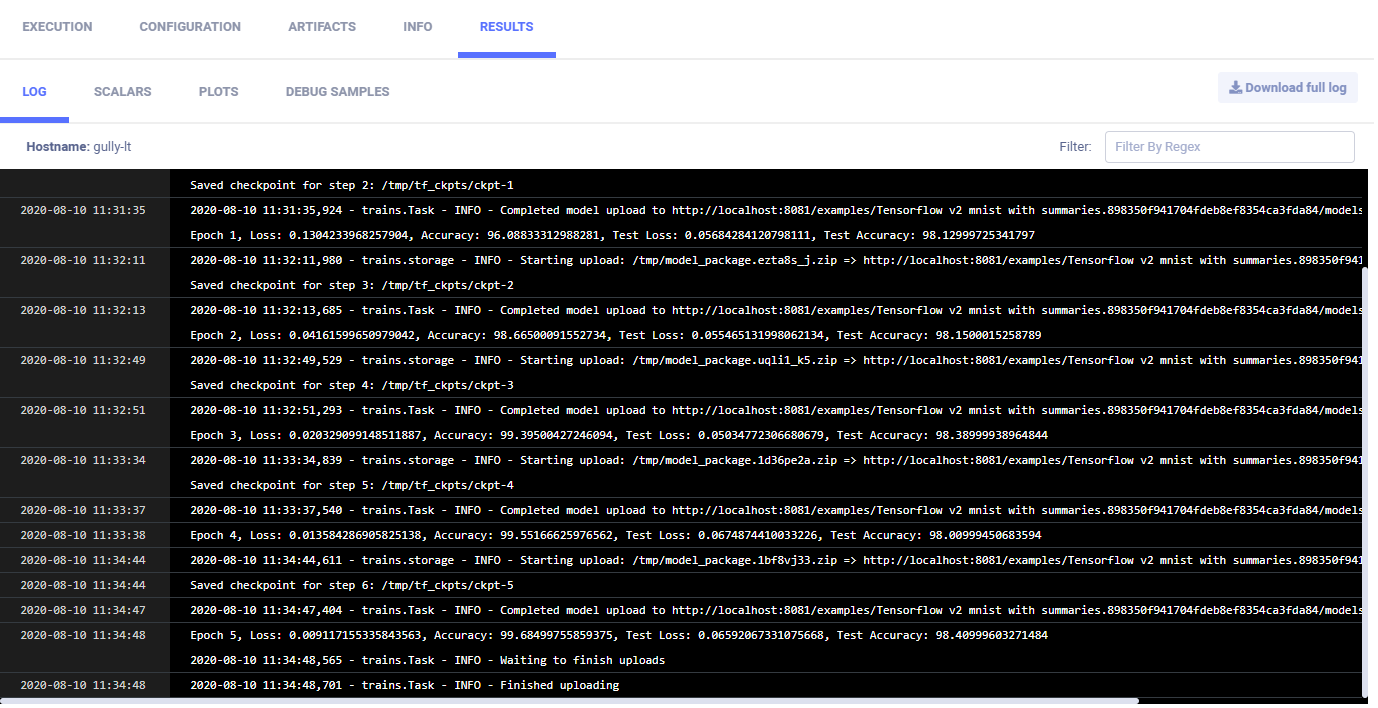Select the Log sub-tab
The width and height of the screenshot is (1378, 708).
pyautogui.click(x=34, y=92)
